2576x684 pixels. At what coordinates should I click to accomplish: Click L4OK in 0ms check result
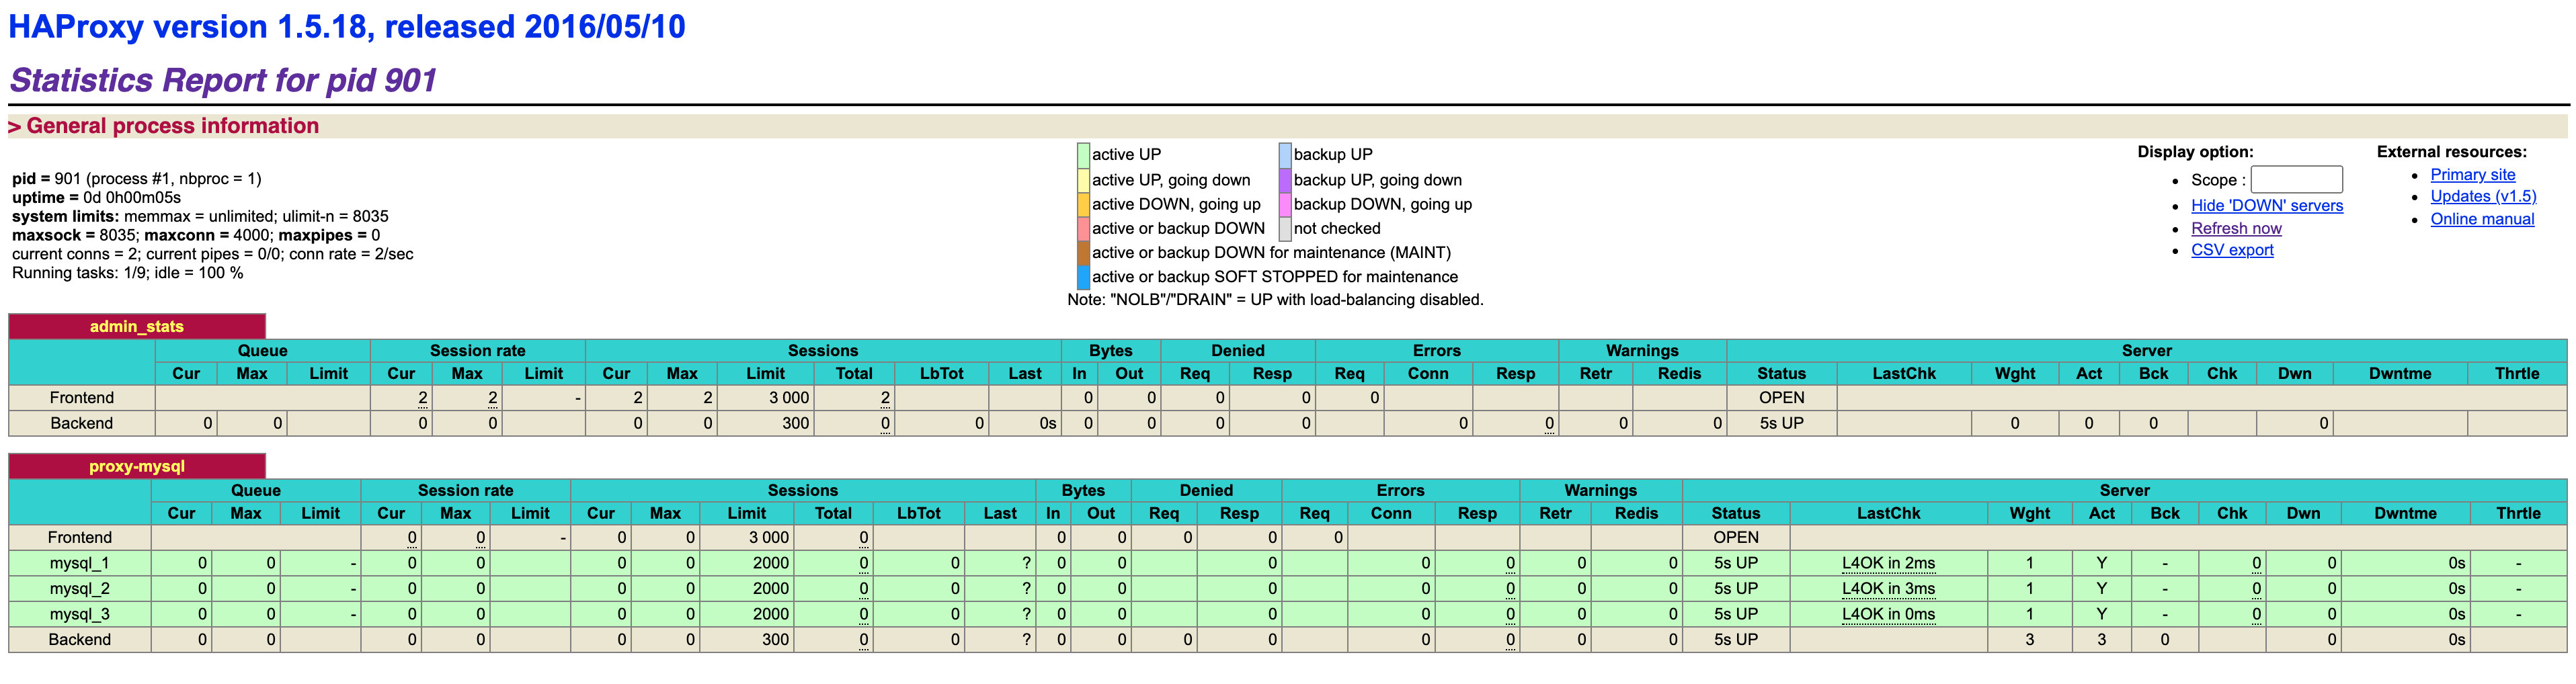[x=1888, y=614]
